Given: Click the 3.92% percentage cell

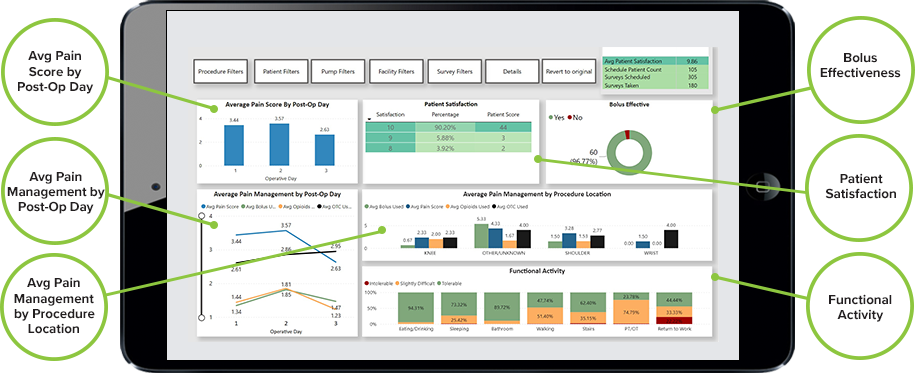Looking at the screenshot, I should pyautogui.click(x=444, y=148).
